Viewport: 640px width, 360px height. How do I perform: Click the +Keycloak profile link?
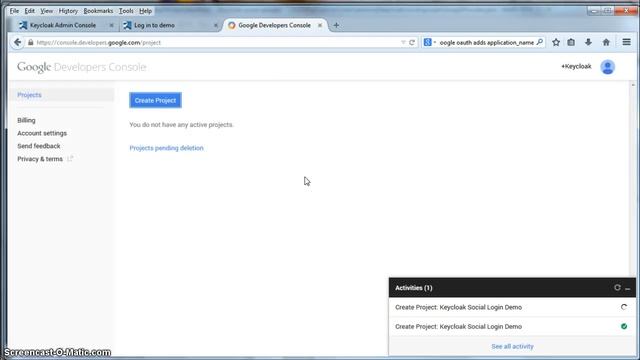click(x=576, y=66)
